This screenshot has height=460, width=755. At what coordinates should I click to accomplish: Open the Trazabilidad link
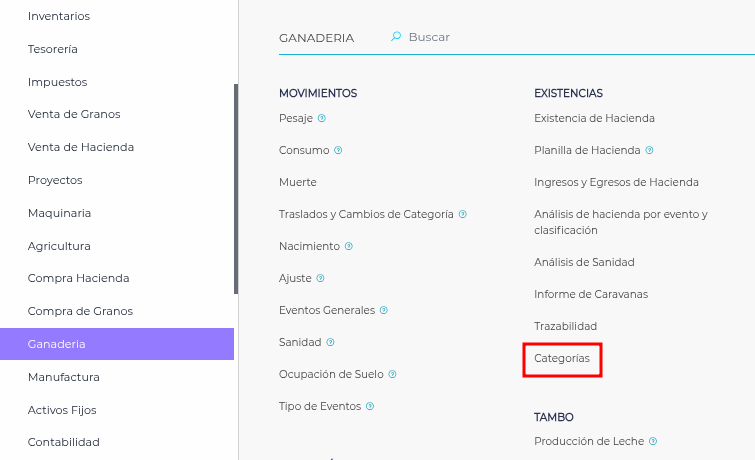pos(565,326)
